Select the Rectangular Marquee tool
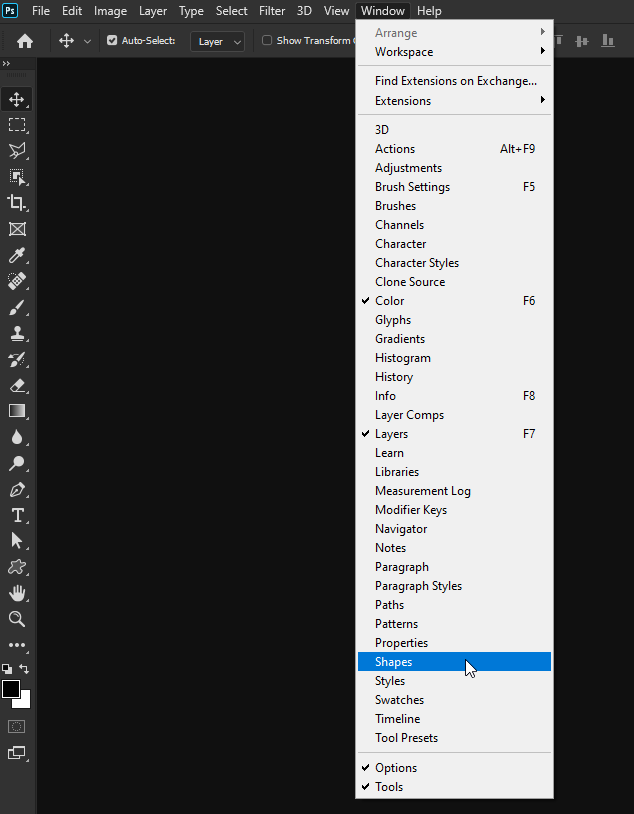634x814 pixels. coord(17,125)
